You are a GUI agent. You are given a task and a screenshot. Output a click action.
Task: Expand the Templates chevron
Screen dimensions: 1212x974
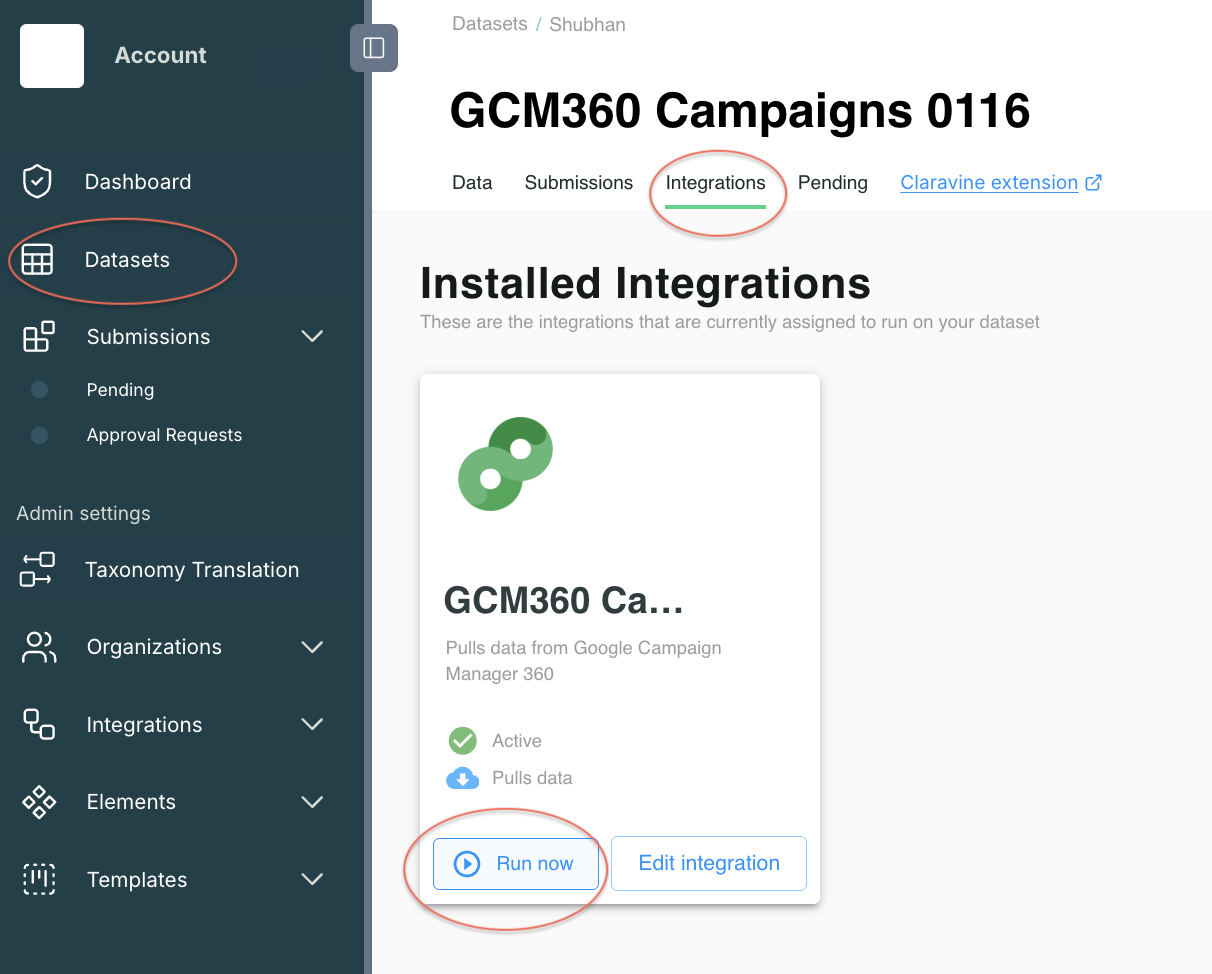[x=312, y=880]
